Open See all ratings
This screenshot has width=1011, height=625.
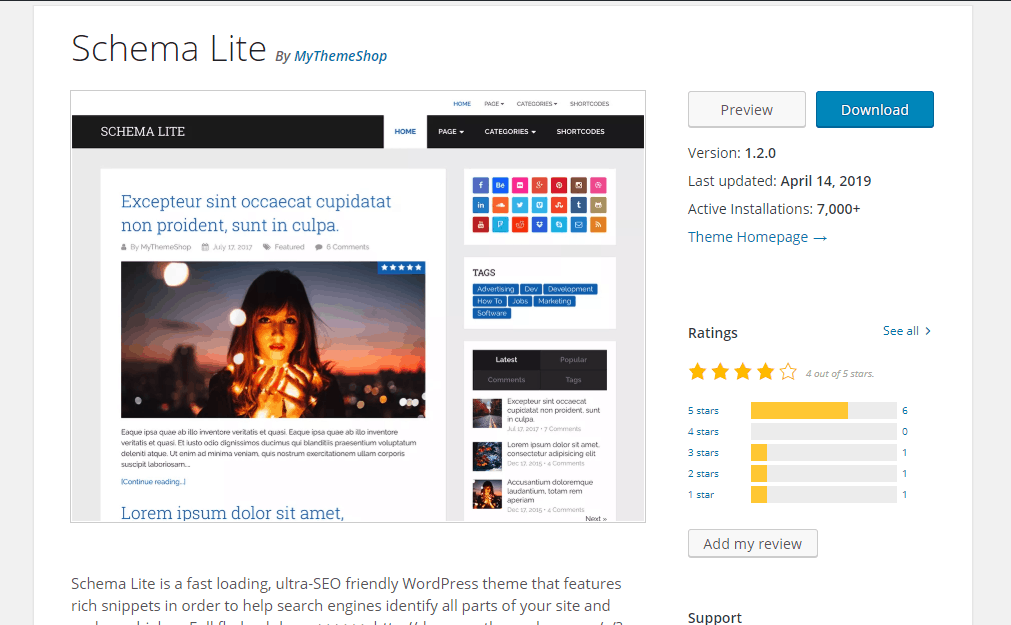pos(907,331)
